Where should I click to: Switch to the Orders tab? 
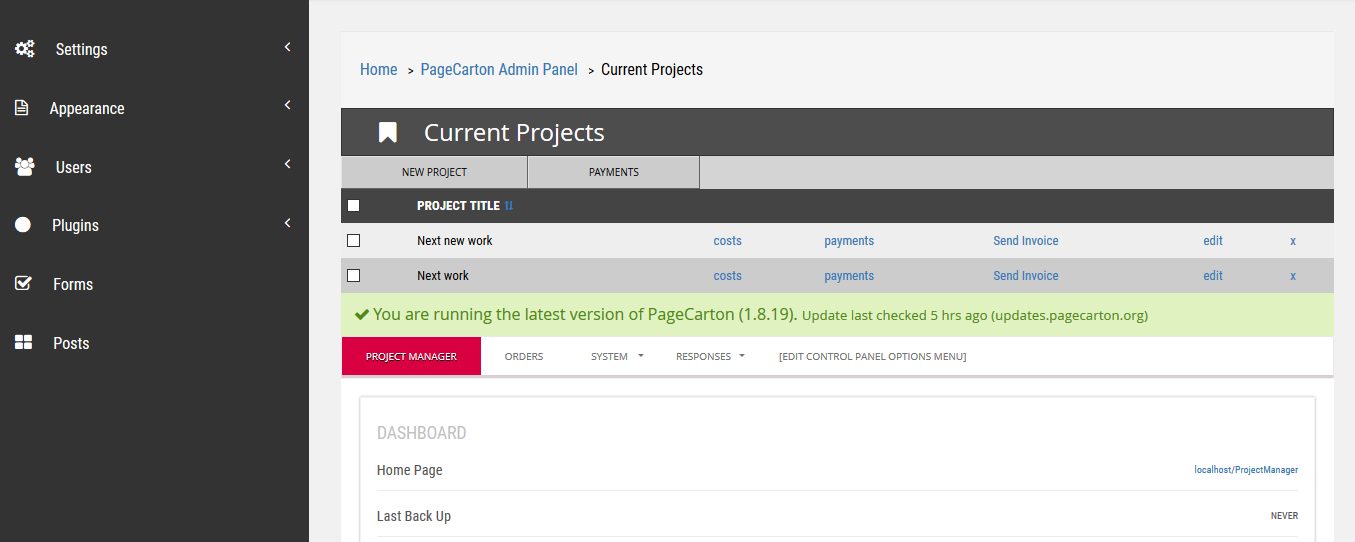pos(524,356)
